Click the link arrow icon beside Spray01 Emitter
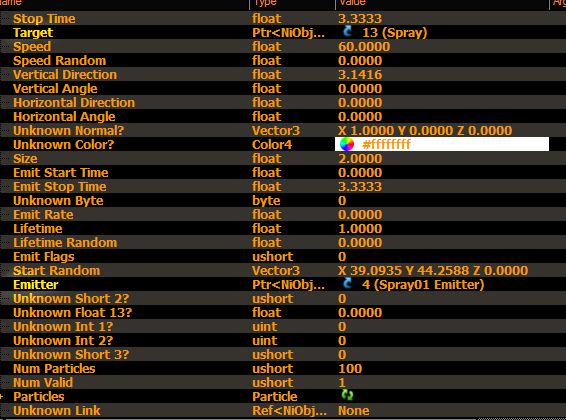Screen dimensions: 566x420 click(x=348, y=284)
